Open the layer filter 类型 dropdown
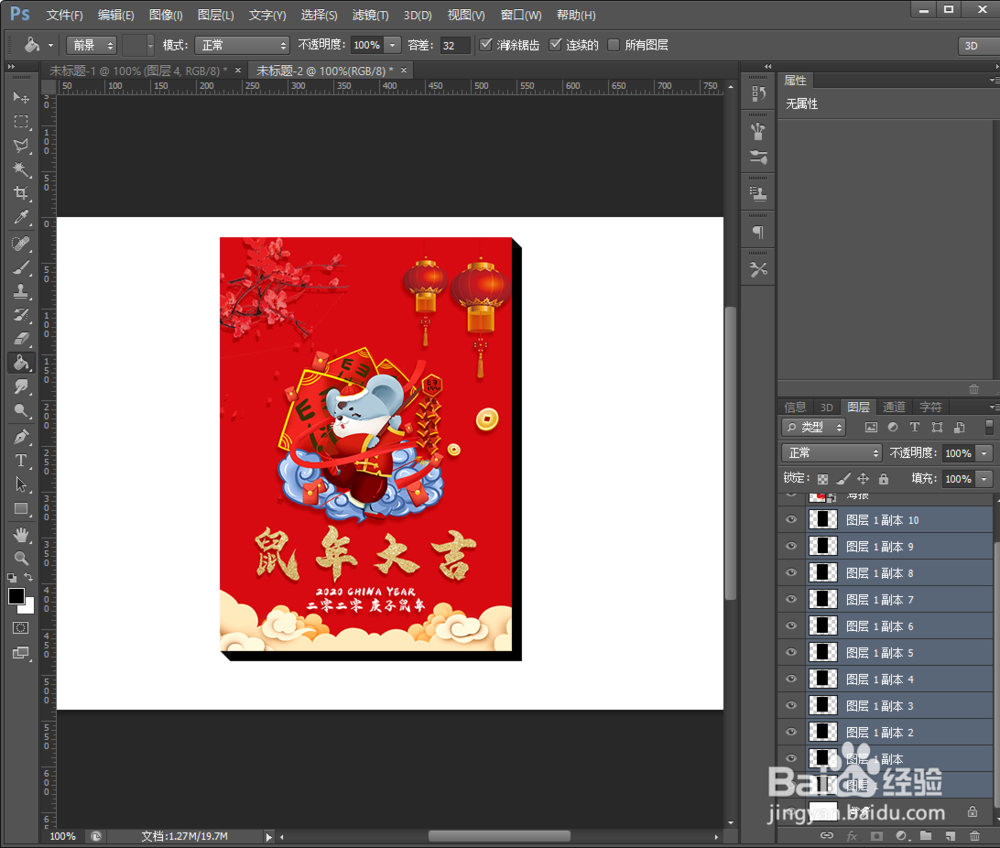Image resolution: width=1000 pixels, height=848 pixels. click(x=814, y=427)
